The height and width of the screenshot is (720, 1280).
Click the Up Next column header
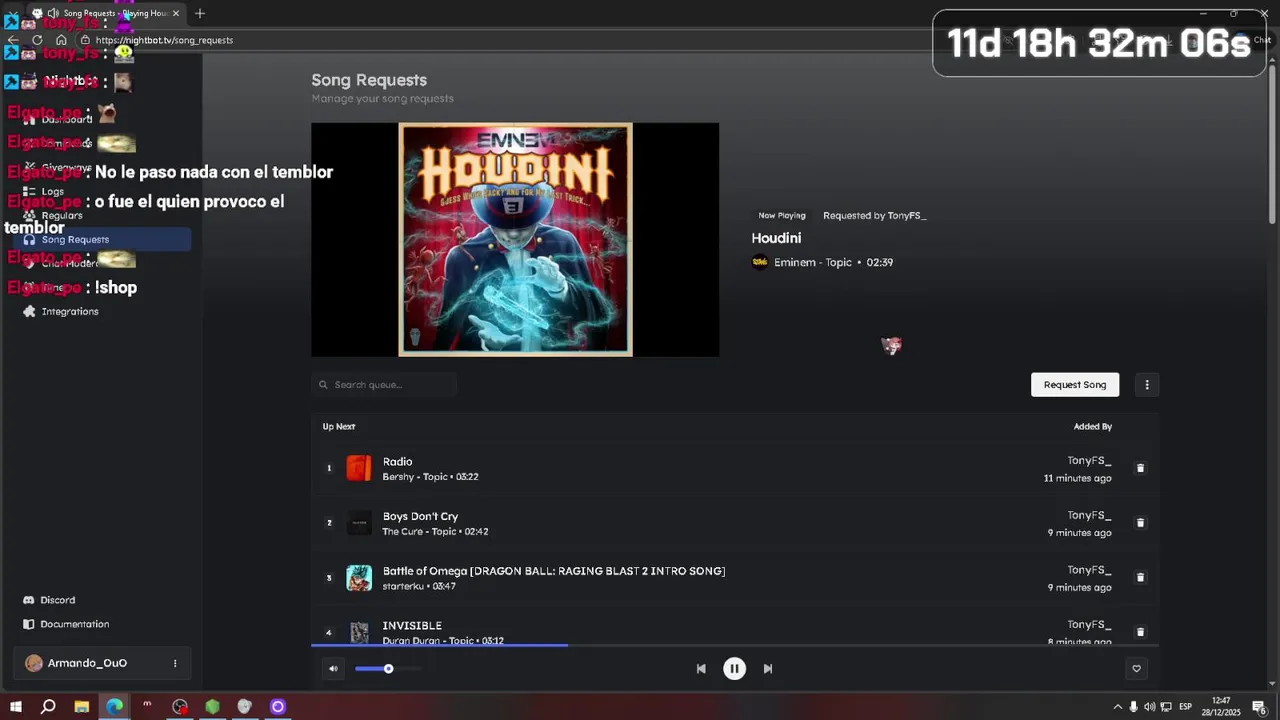(339, 426)
